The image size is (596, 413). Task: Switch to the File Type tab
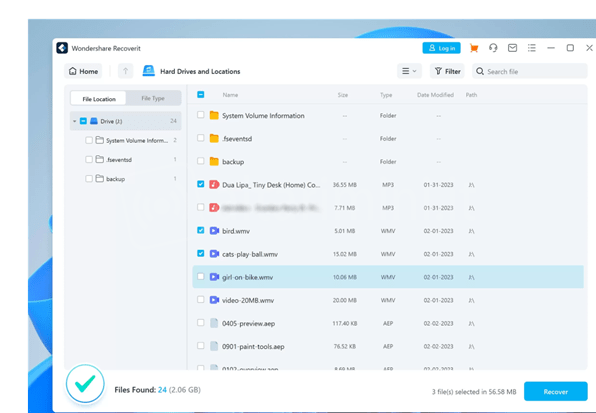coord(153,98)
